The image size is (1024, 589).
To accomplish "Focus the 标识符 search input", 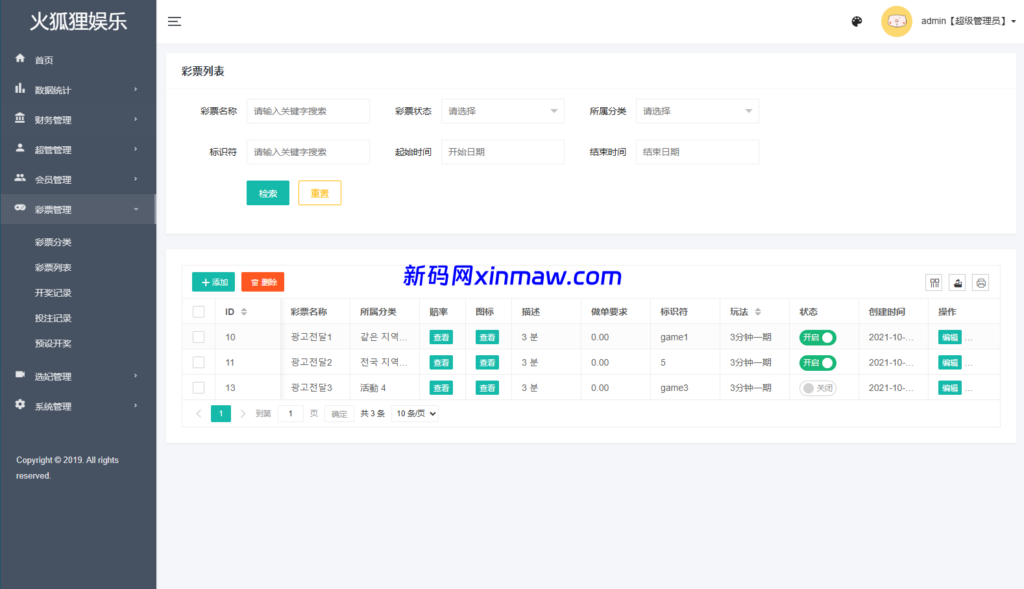I will 308,151.
